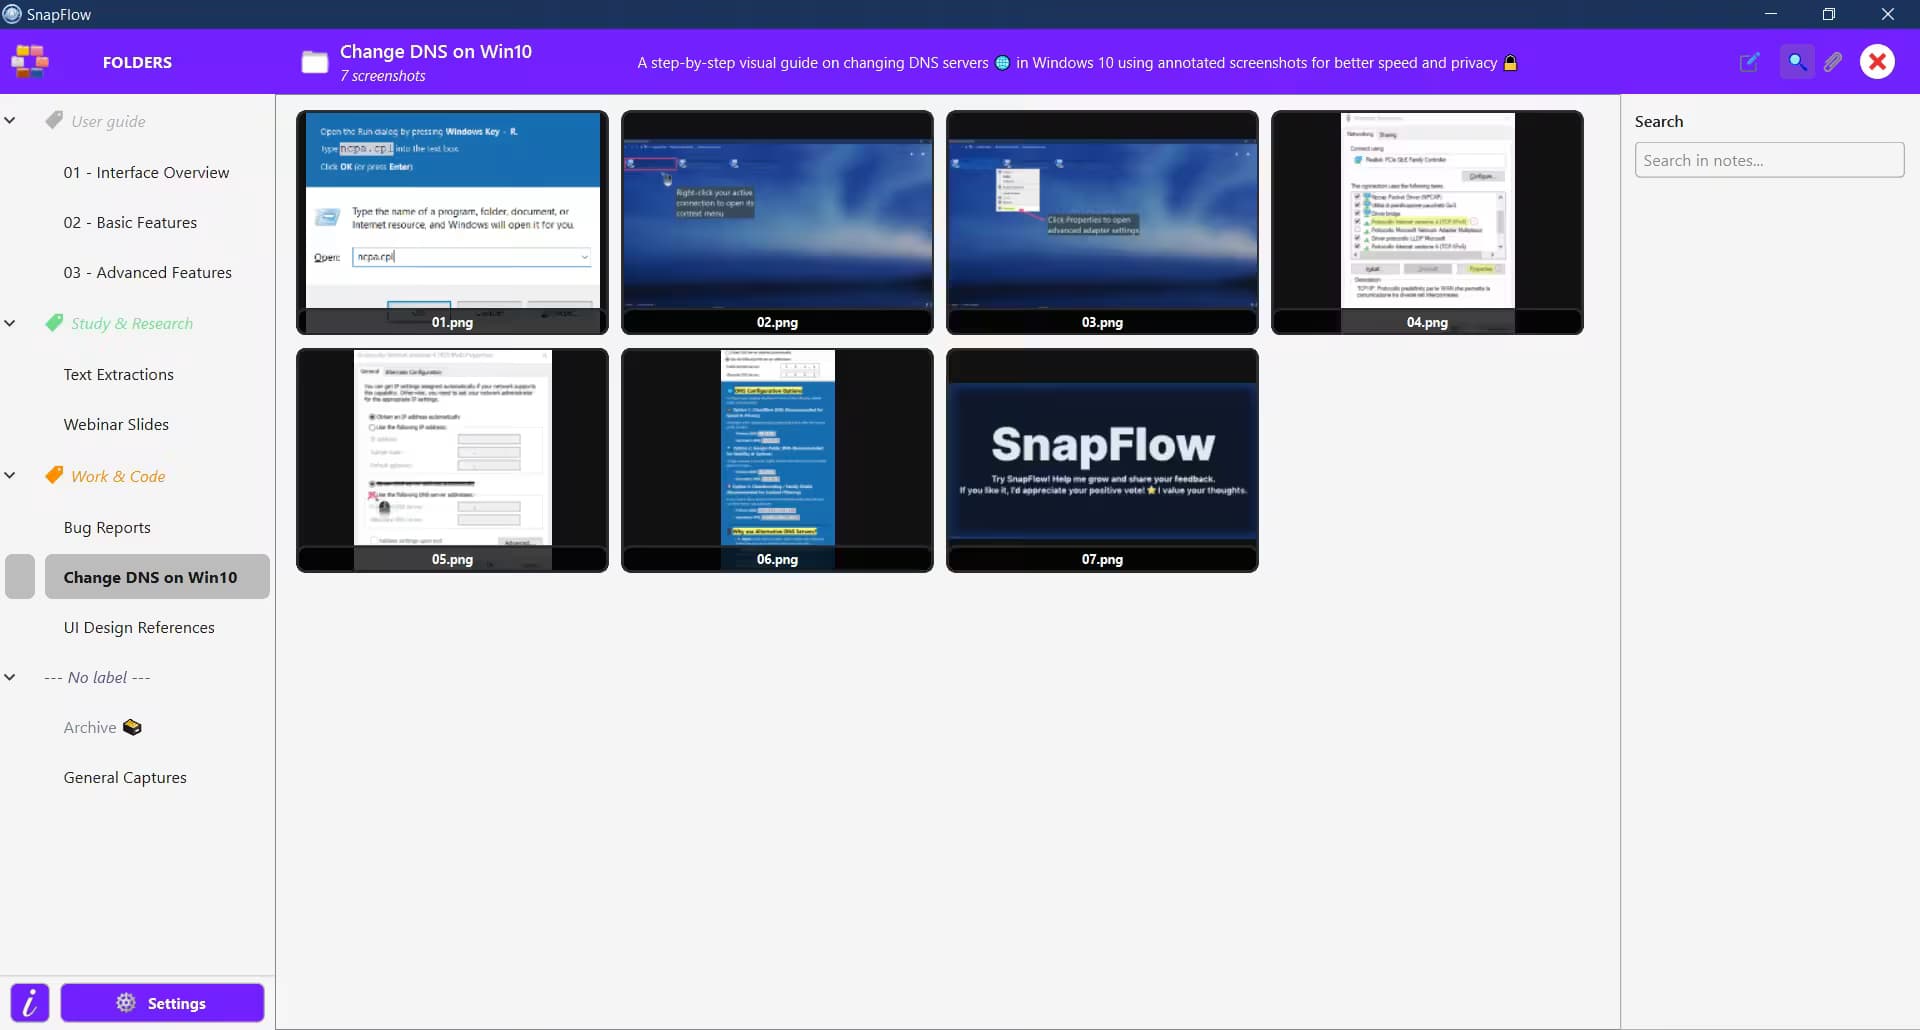Screen dimensions: 1920x1030
Task: Open the 02.png screenshot thumbnail
Action: (x=777, y=222)
